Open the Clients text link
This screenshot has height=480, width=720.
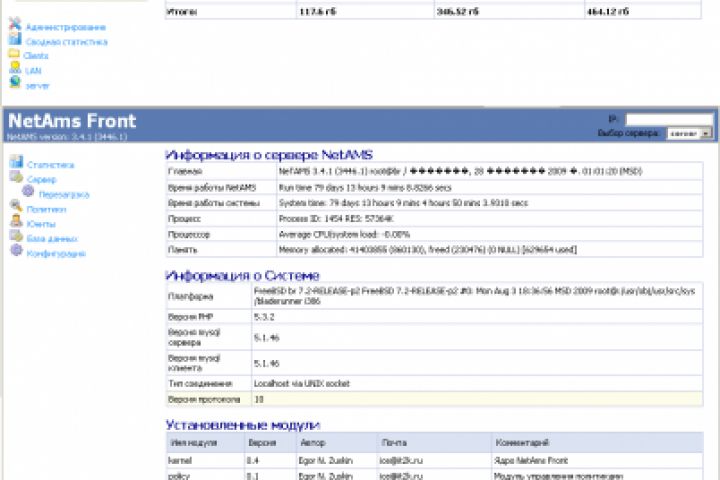(x=36, y=56)
